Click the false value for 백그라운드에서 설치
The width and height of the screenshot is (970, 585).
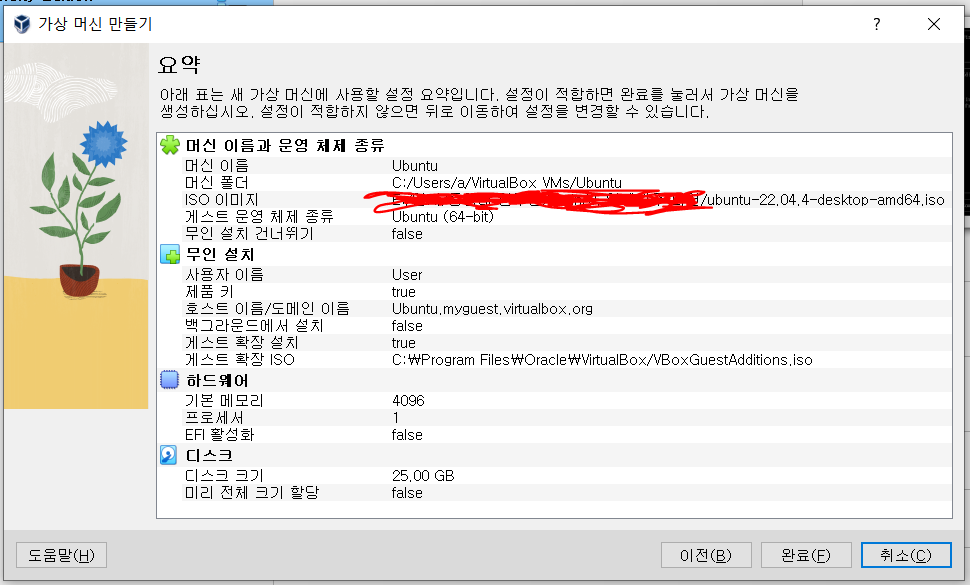coord(407,326)
